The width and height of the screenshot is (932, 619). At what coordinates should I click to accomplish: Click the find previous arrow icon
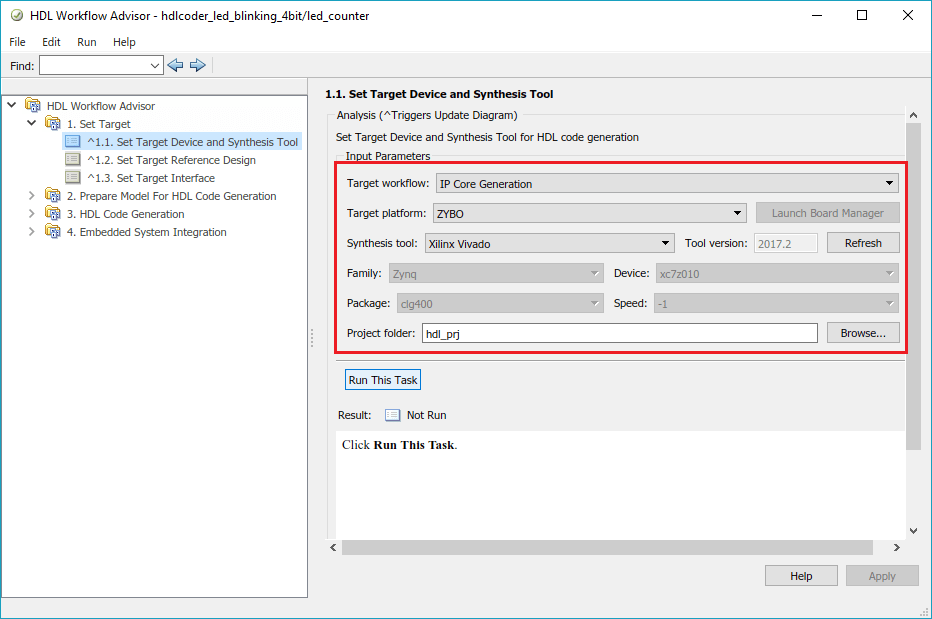[x=176, y=65]
